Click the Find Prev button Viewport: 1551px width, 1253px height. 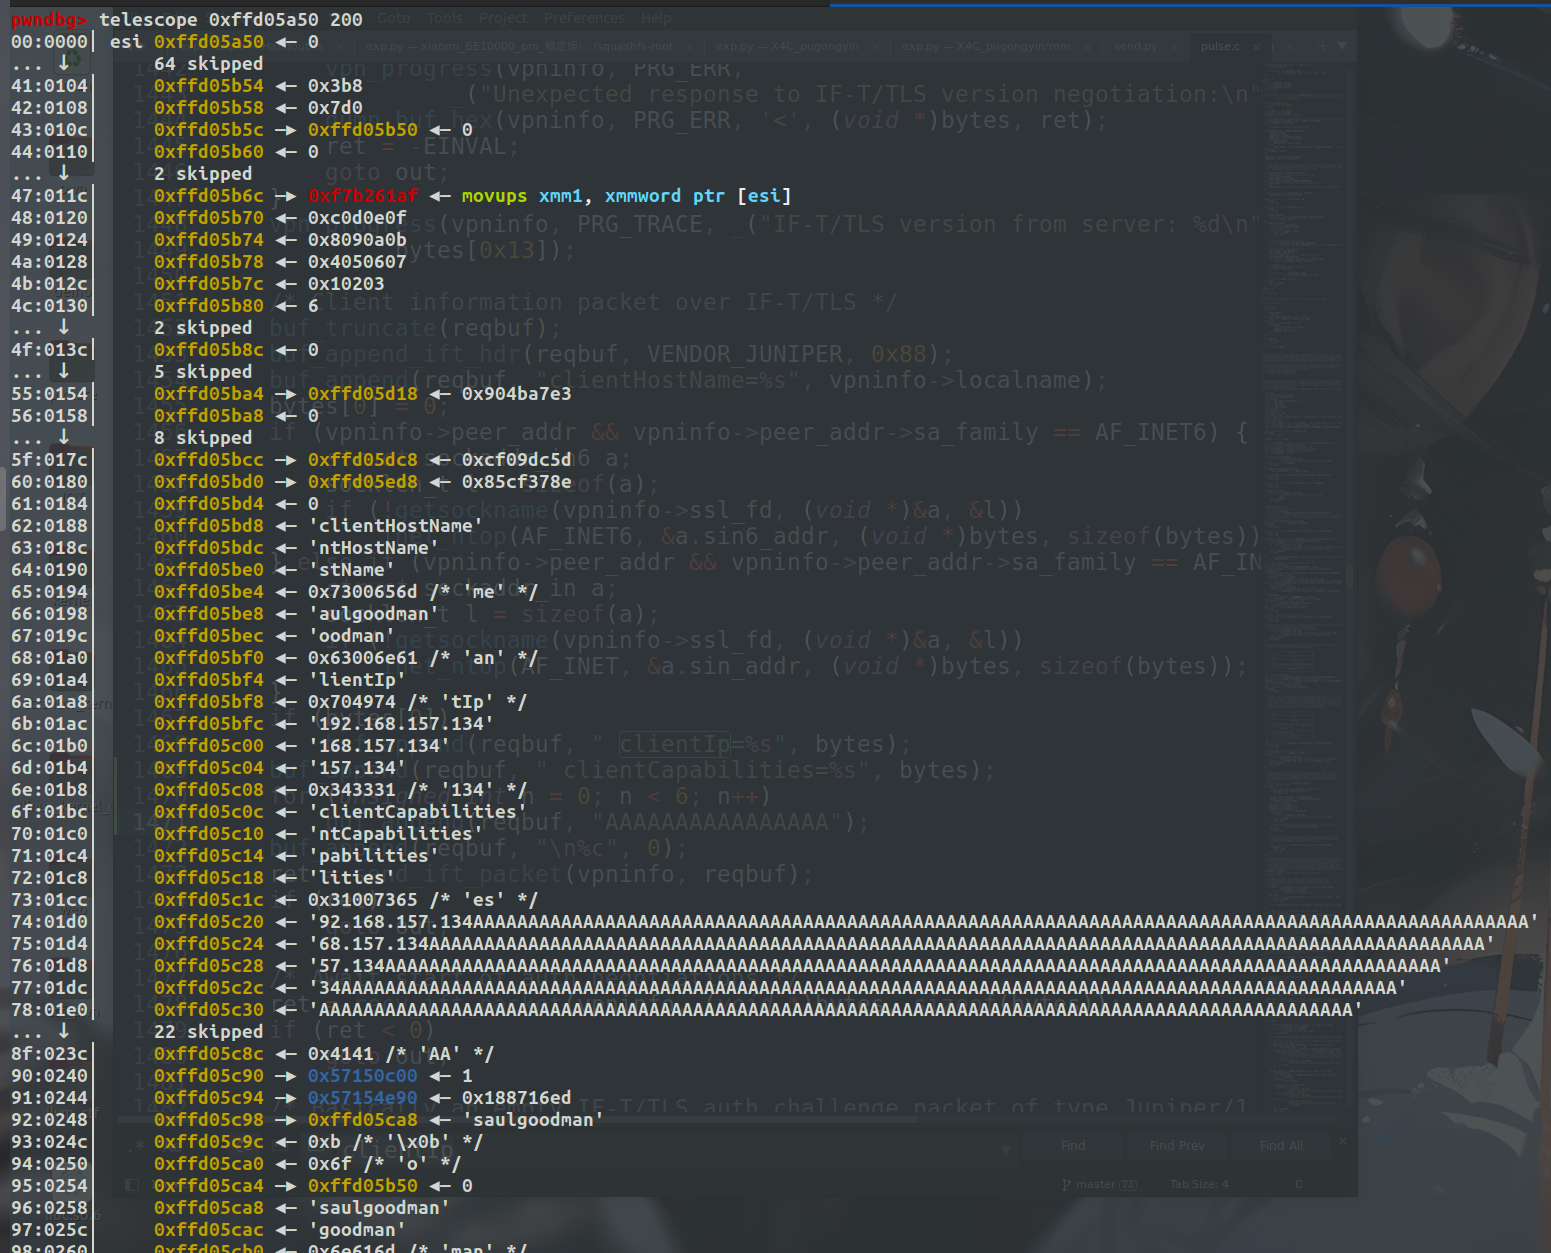[1177, 1146]
